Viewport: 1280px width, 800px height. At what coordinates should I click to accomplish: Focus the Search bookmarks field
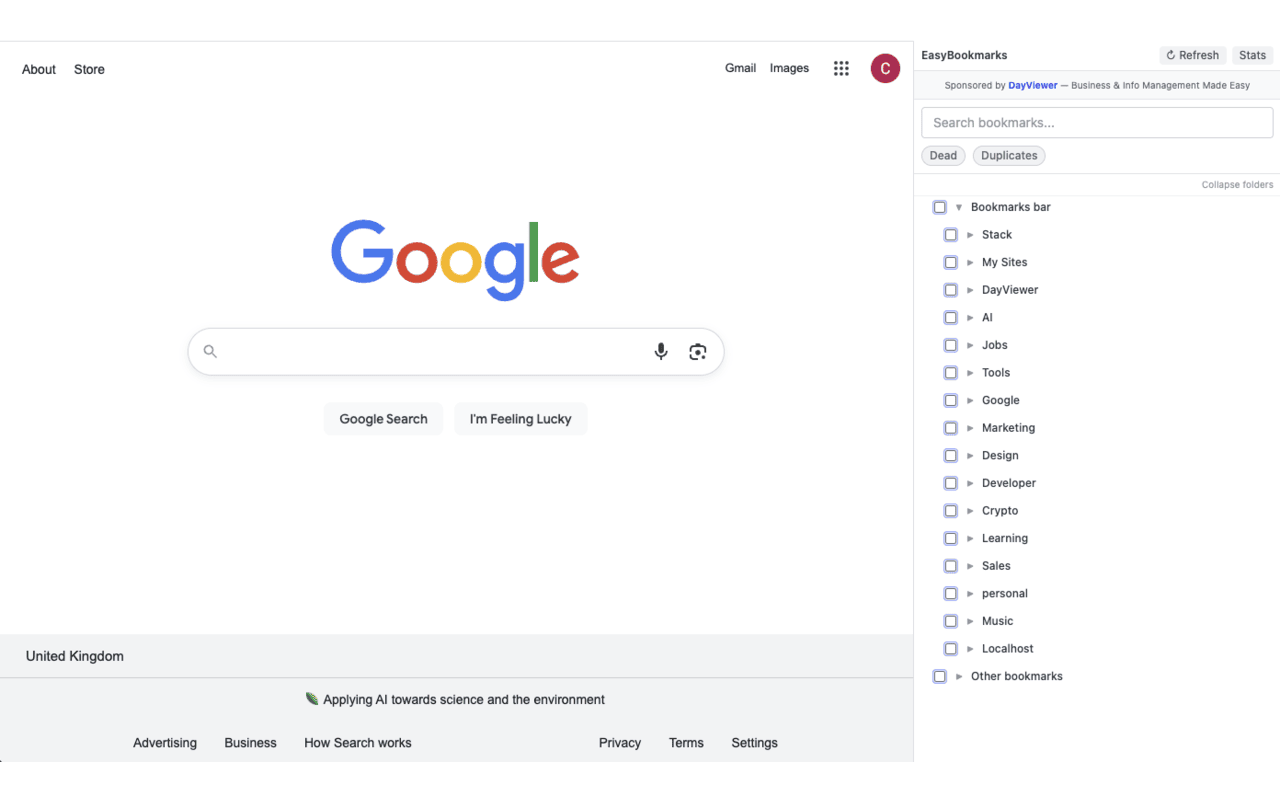1097,123
